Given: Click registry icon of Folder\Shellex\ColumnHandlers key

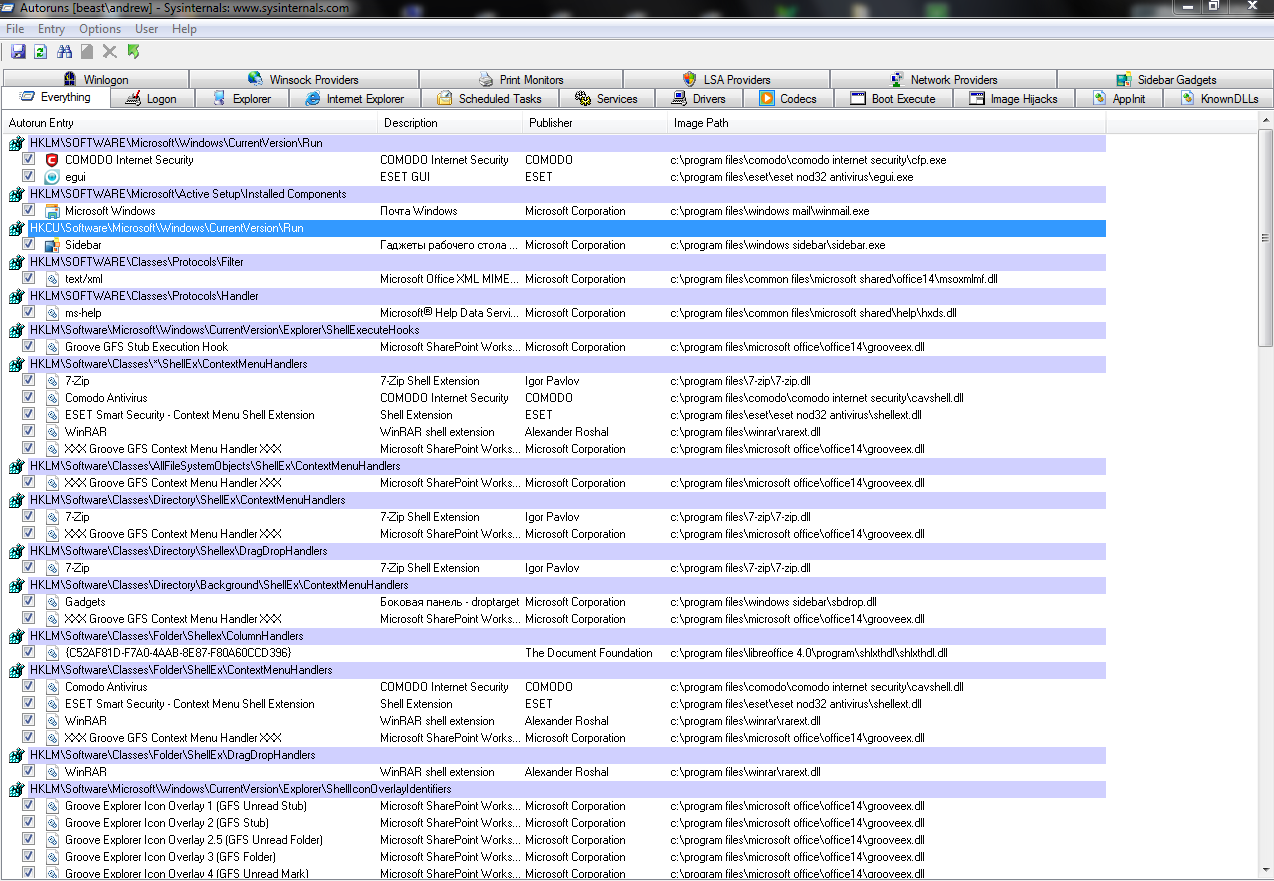Looking at the screenshot, I should (16, 636).
